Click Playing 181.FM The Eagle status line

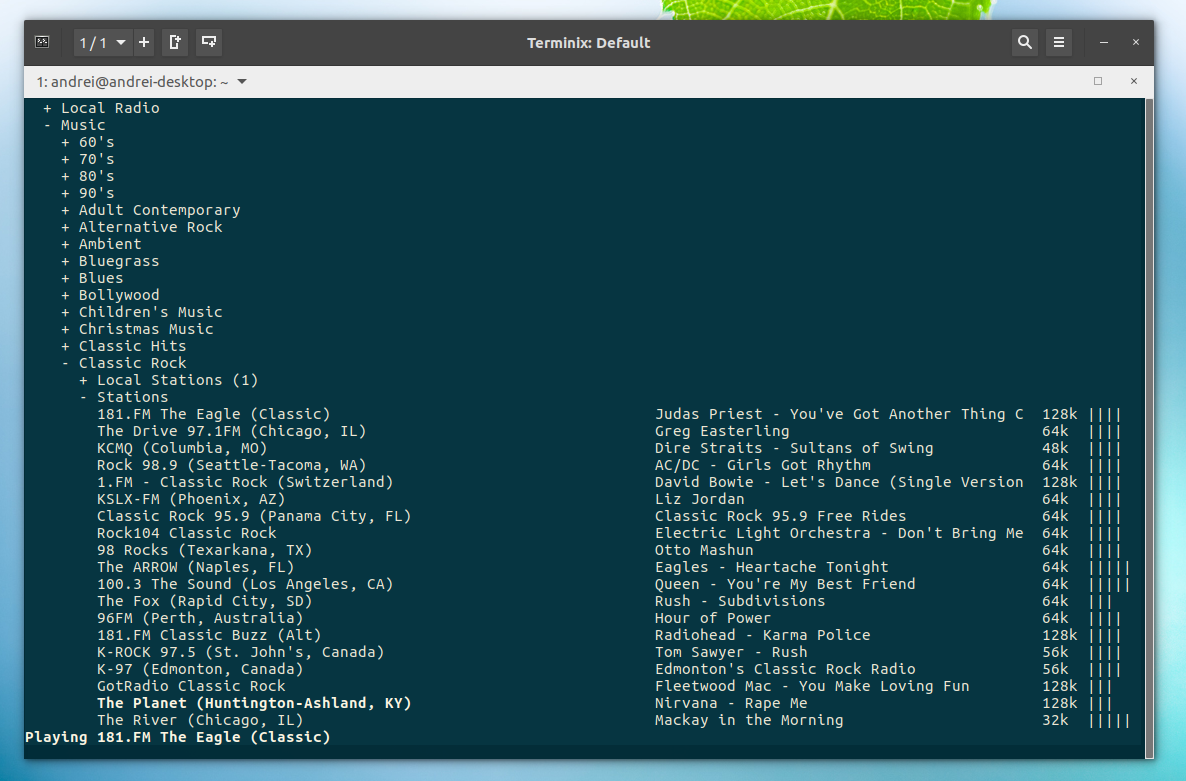pos(178,737)
